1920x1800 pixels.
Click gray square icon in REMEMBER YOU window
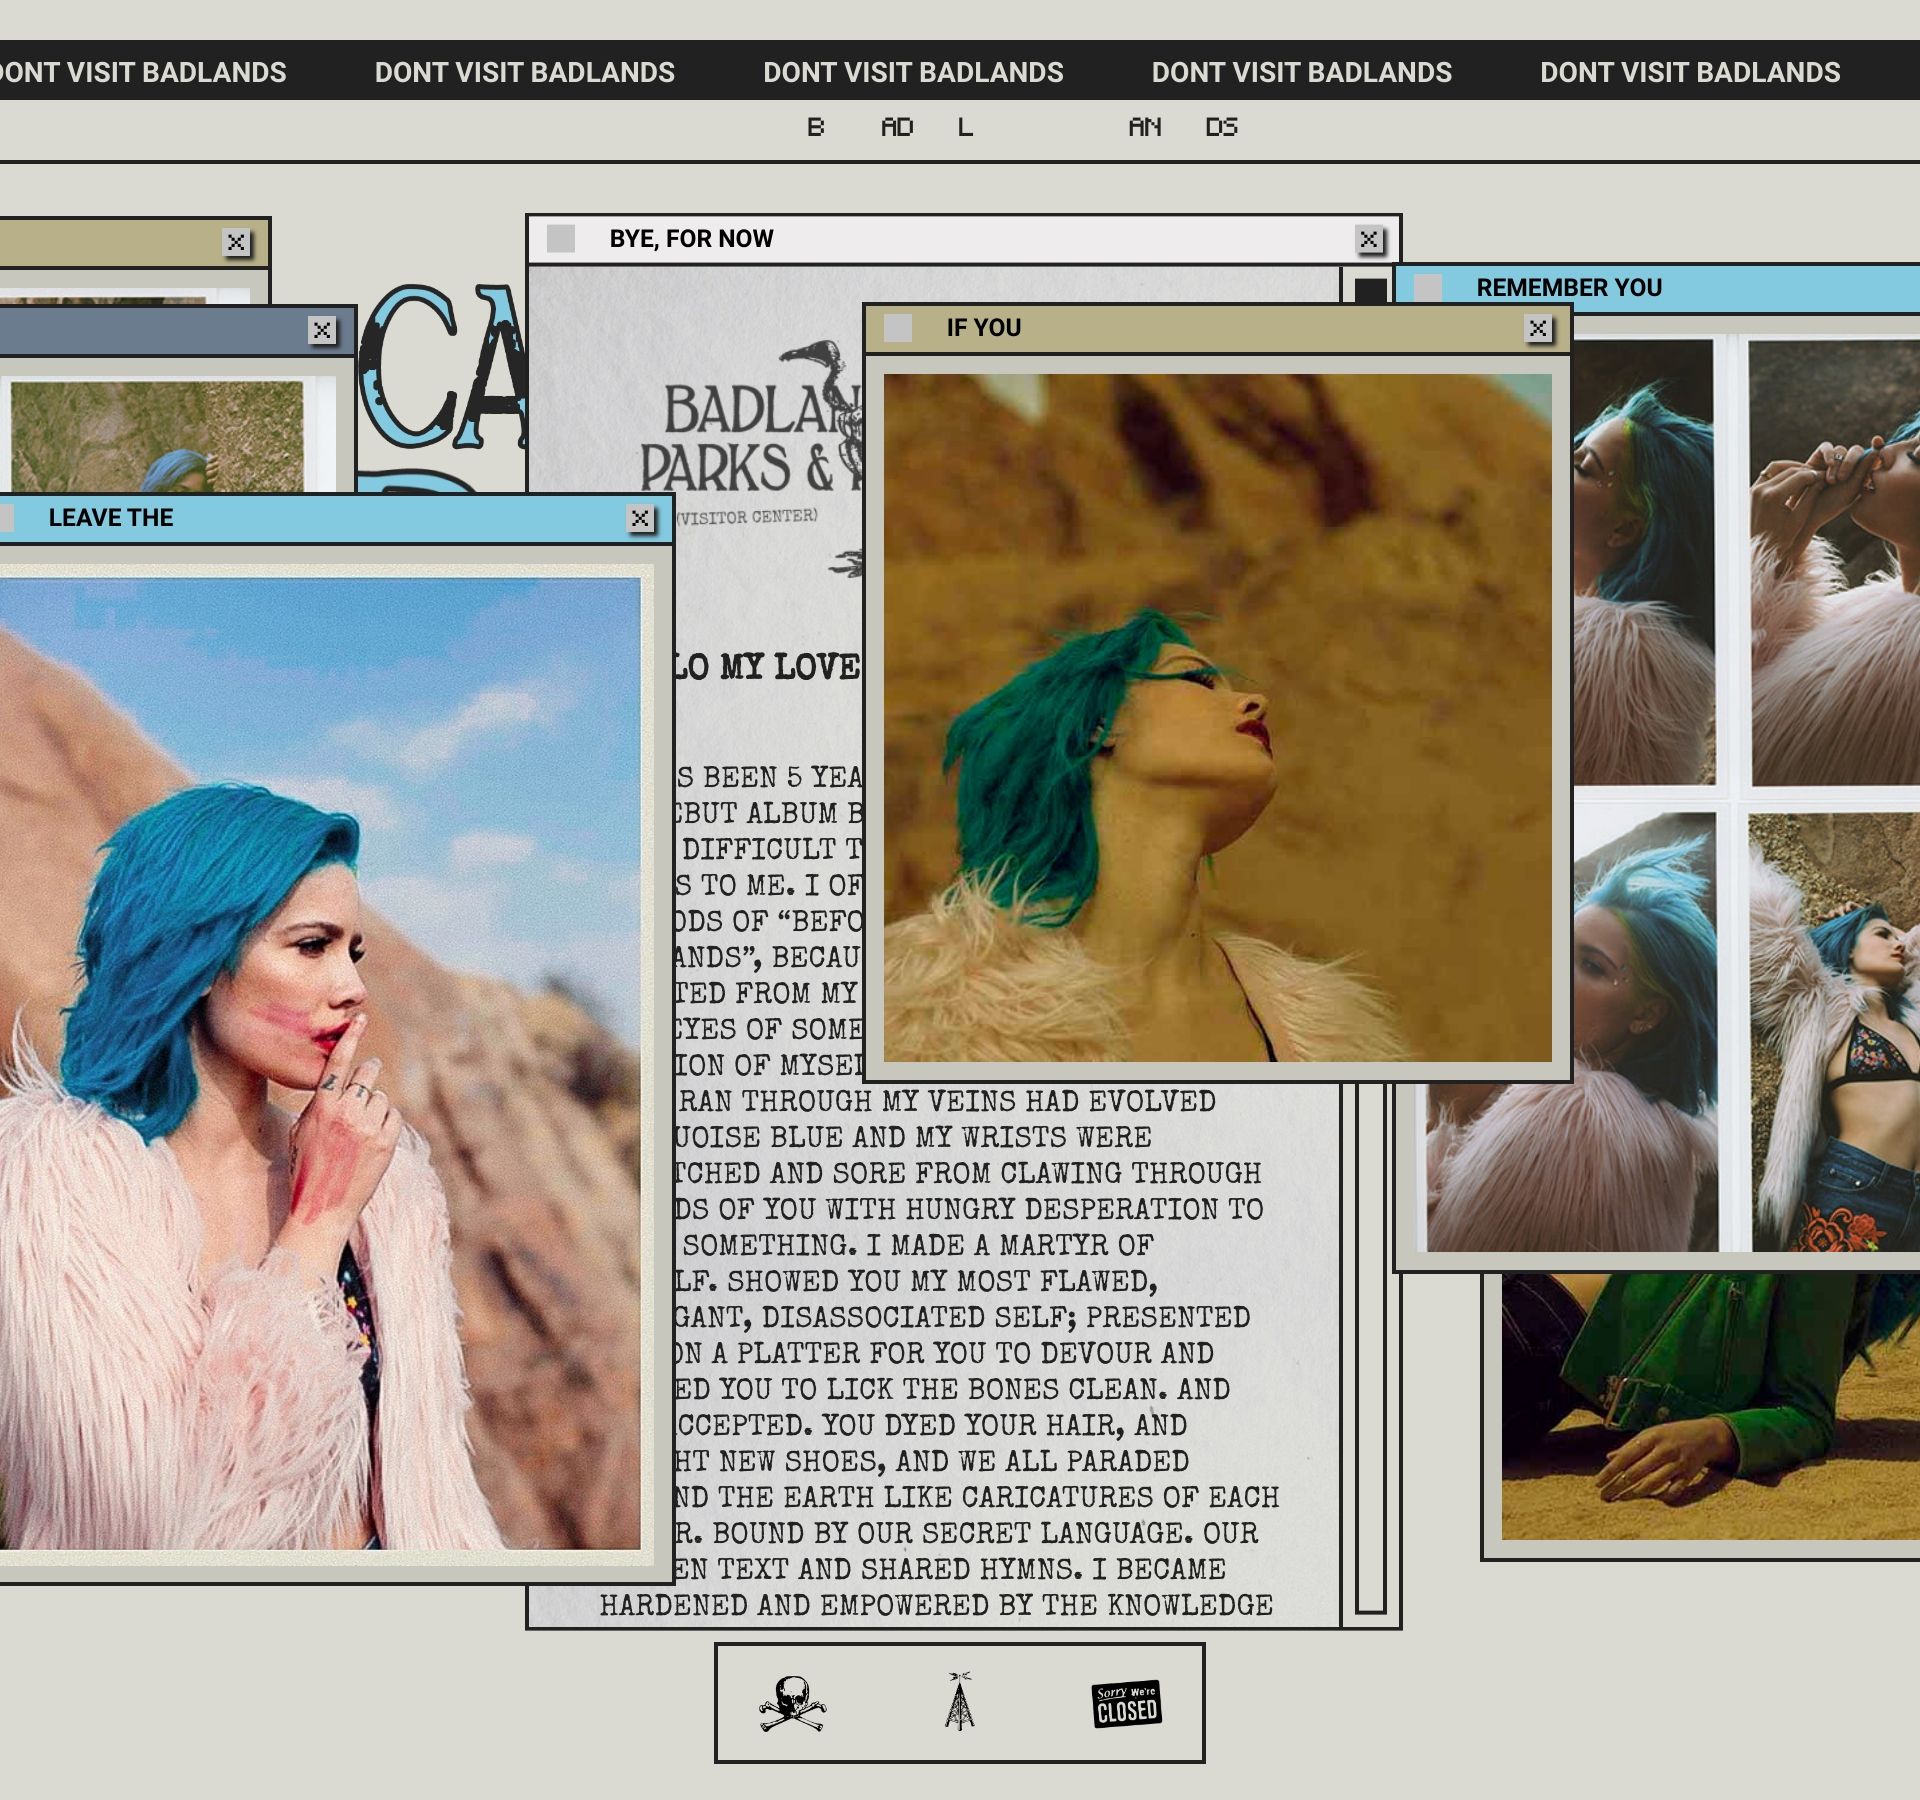(1428, 288)
